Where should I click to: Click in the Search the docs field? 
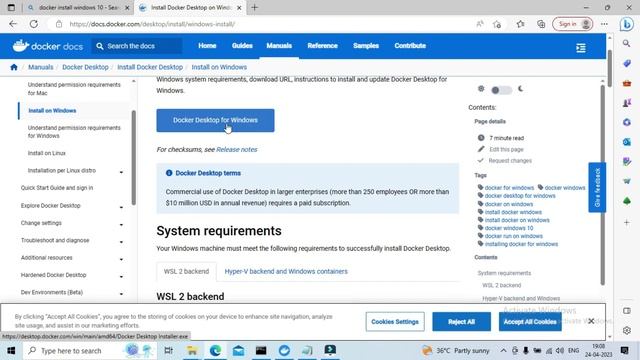click(137, 46)
